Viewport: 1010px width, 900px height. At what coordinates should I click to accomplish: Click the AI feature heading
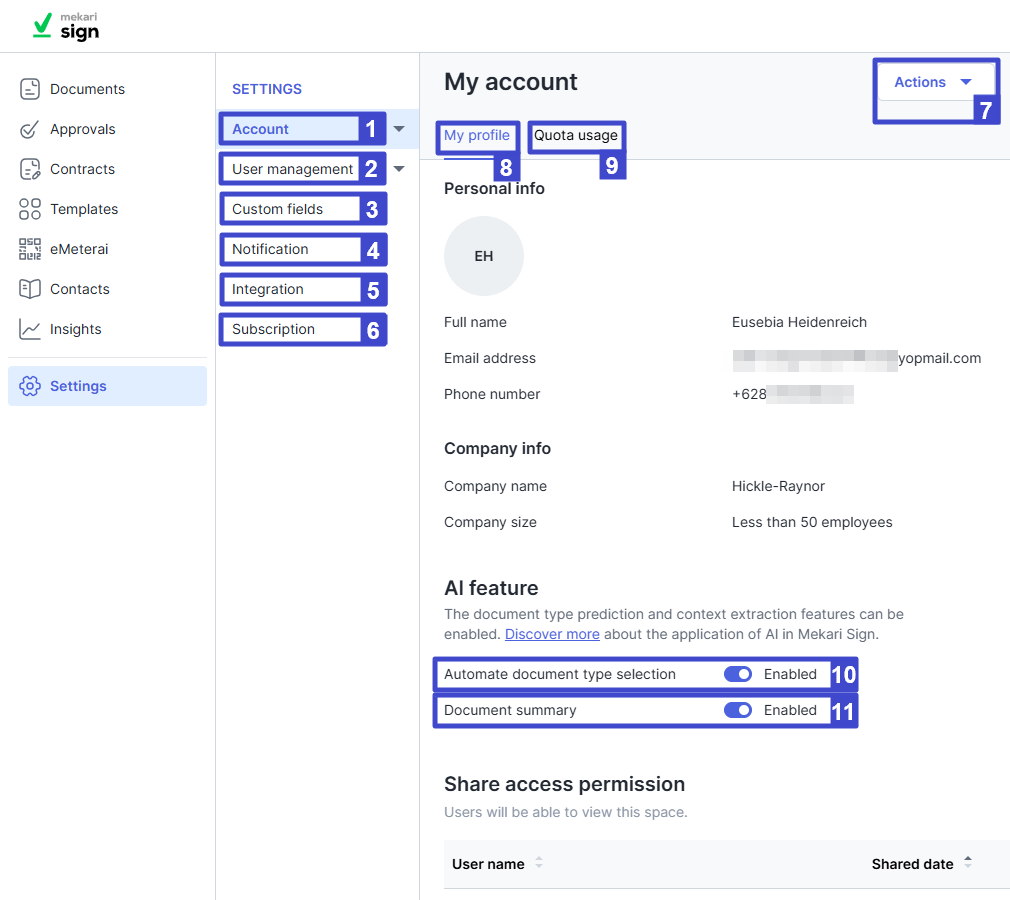[x=491, y=588]
